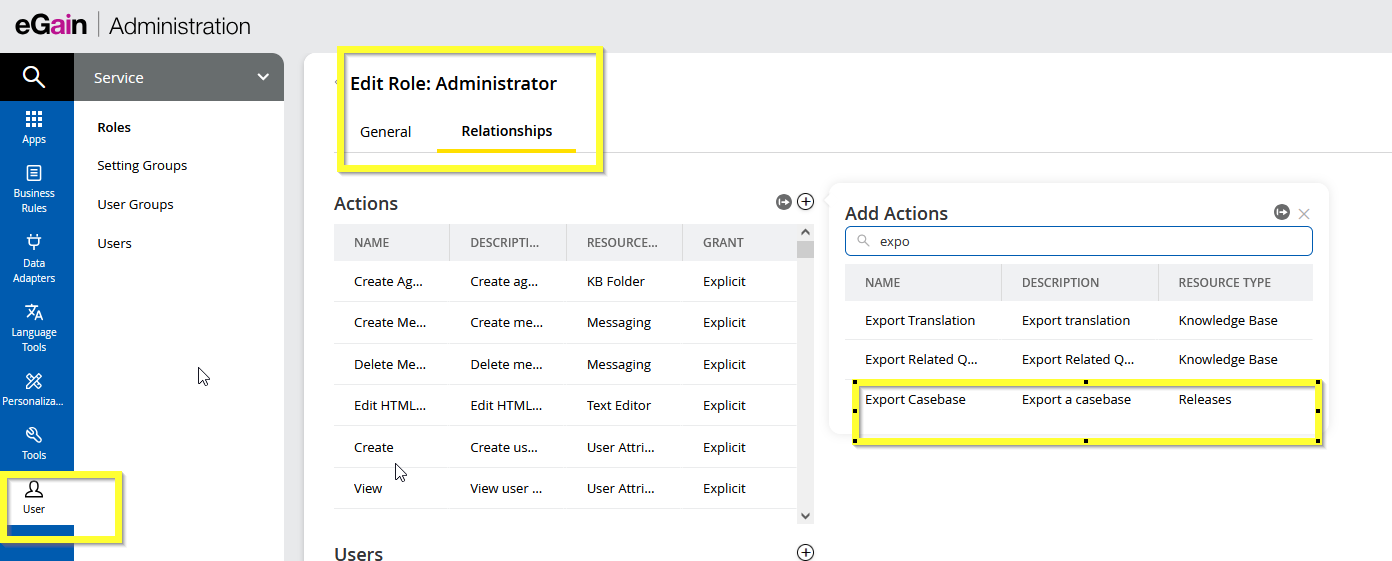This screenshot has height=561, width=1392.
Task: Switch to the General tab
Action: (x=386, y=132)
